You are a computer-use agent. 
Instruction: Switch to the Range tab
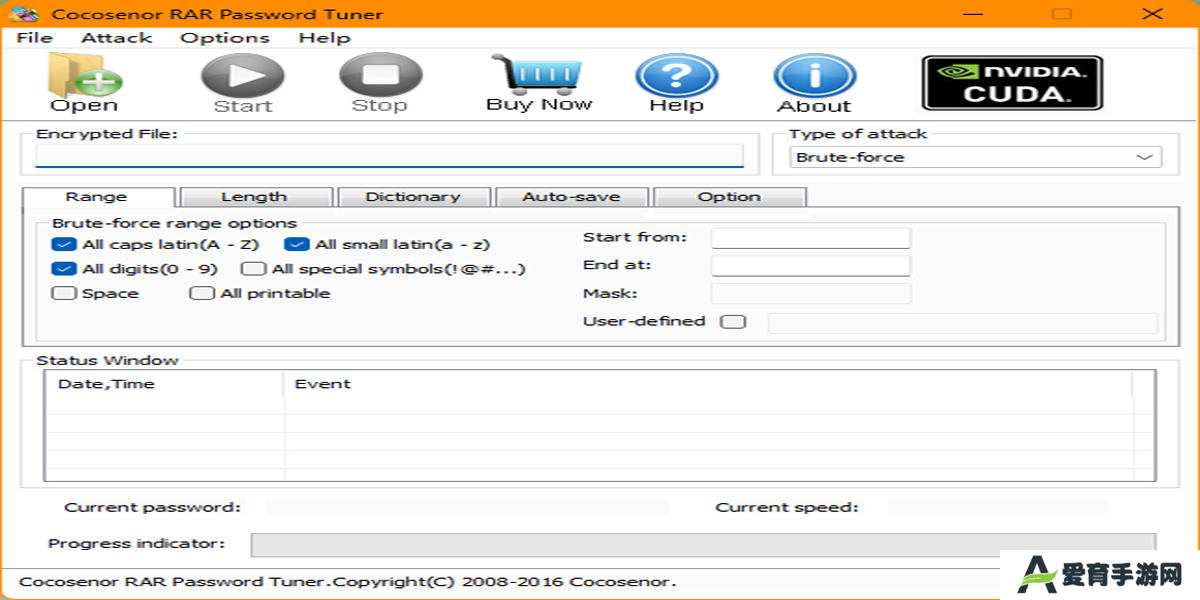pyautogui.click(x=97, y=197)
